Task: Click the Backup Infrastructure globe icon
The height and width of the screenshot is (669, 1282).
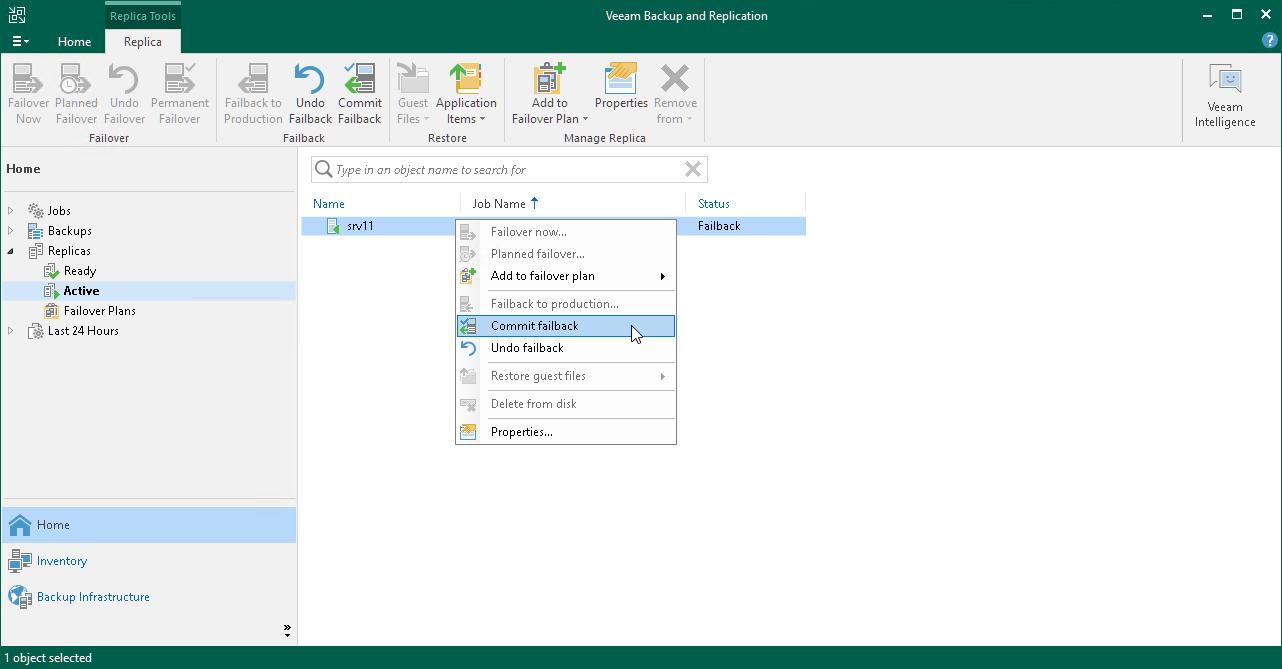Action: point(20,597)
